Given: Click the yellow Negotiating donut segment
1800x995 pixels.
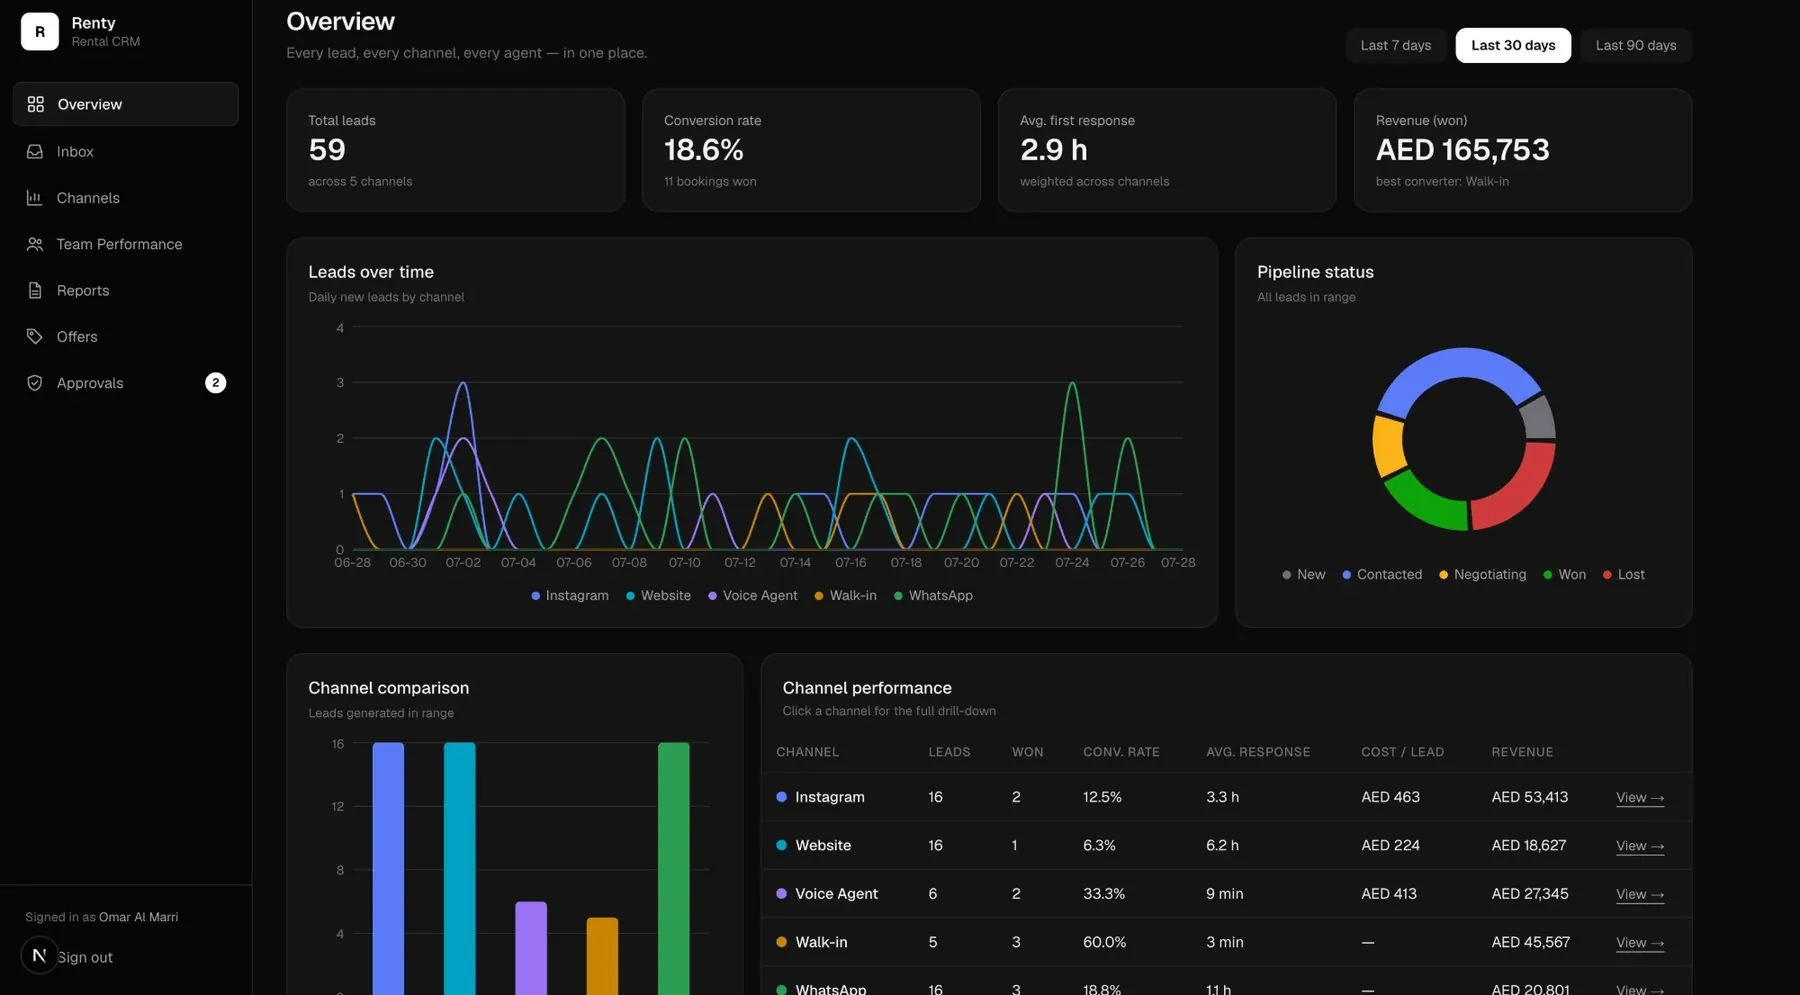Looking at the screenshot, I should [1389, 445].
